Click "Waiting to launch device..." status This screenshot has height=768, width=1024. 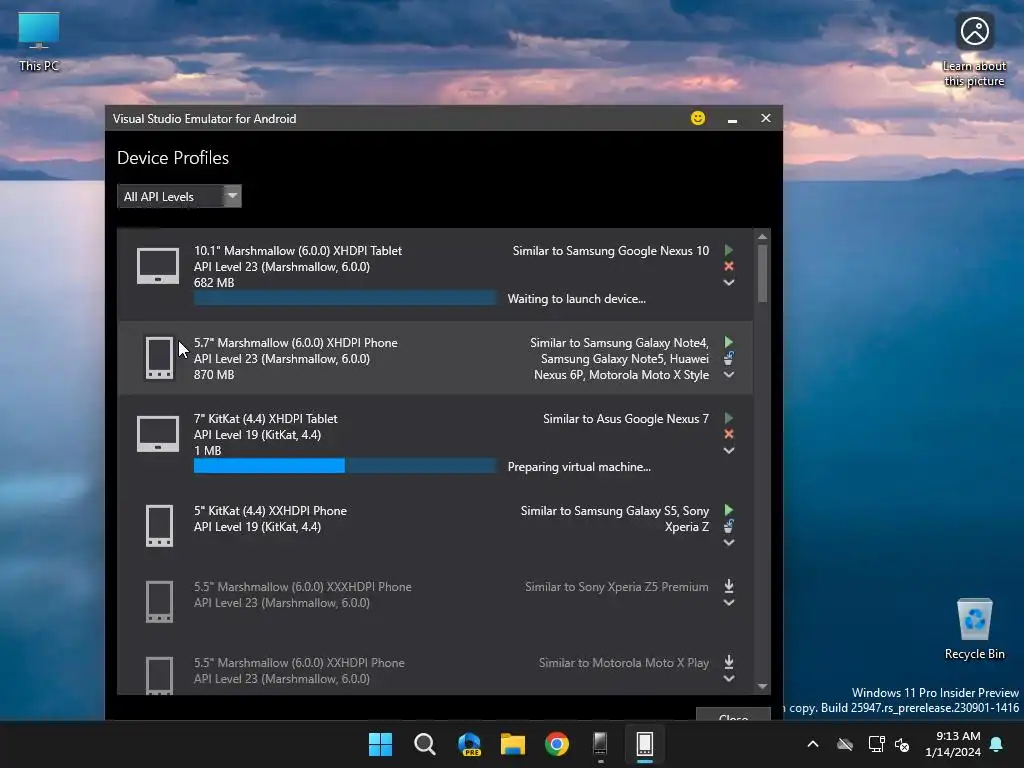[x=577, y=299]
